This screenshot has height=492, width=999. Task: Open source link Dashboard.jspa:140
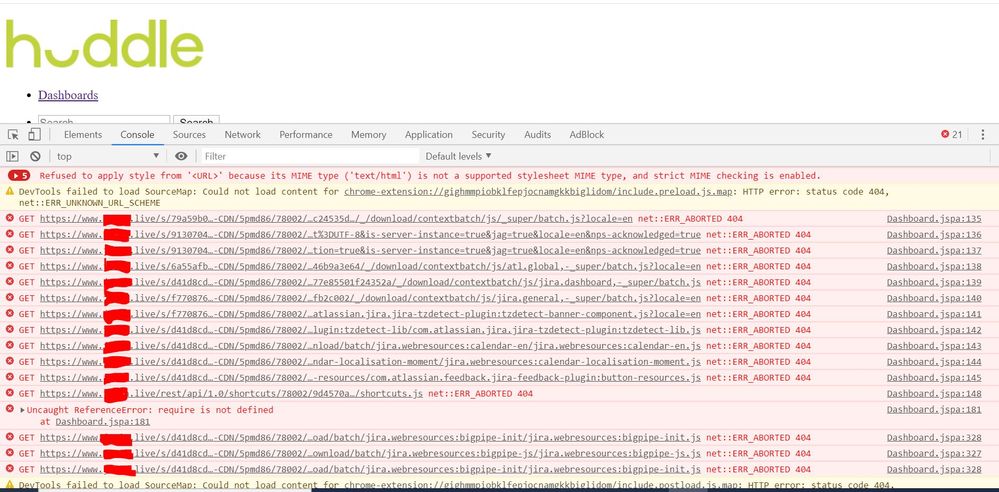pyautogui.click(x=934, y=298)
